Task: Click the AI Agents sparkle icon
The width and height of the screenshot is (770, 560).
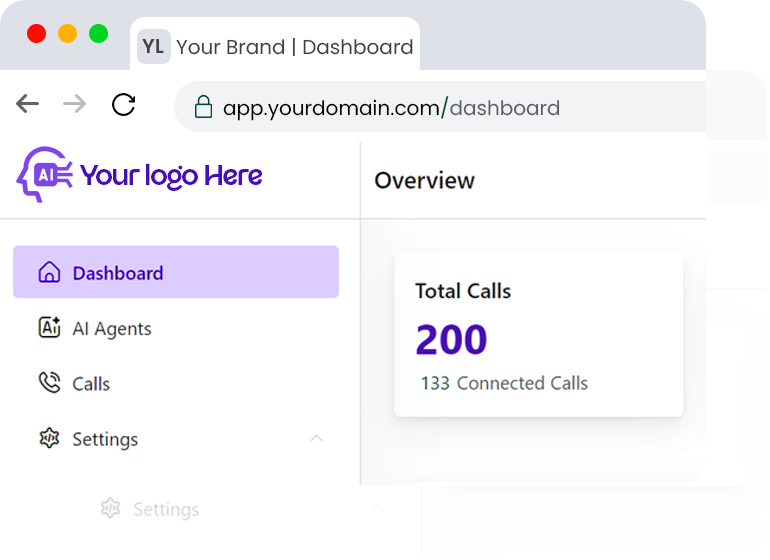Action: coord(48,328)
